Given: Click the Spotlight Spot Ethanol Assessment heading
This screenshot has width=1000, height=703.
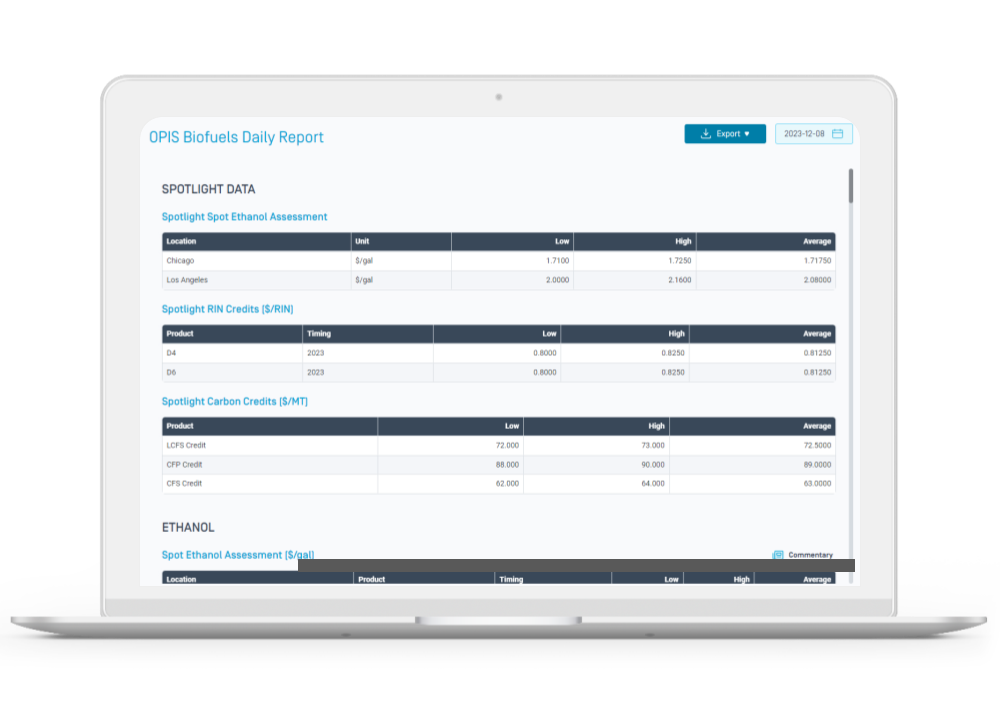Looking at the screenshot, I should click(x=244, y=217).
